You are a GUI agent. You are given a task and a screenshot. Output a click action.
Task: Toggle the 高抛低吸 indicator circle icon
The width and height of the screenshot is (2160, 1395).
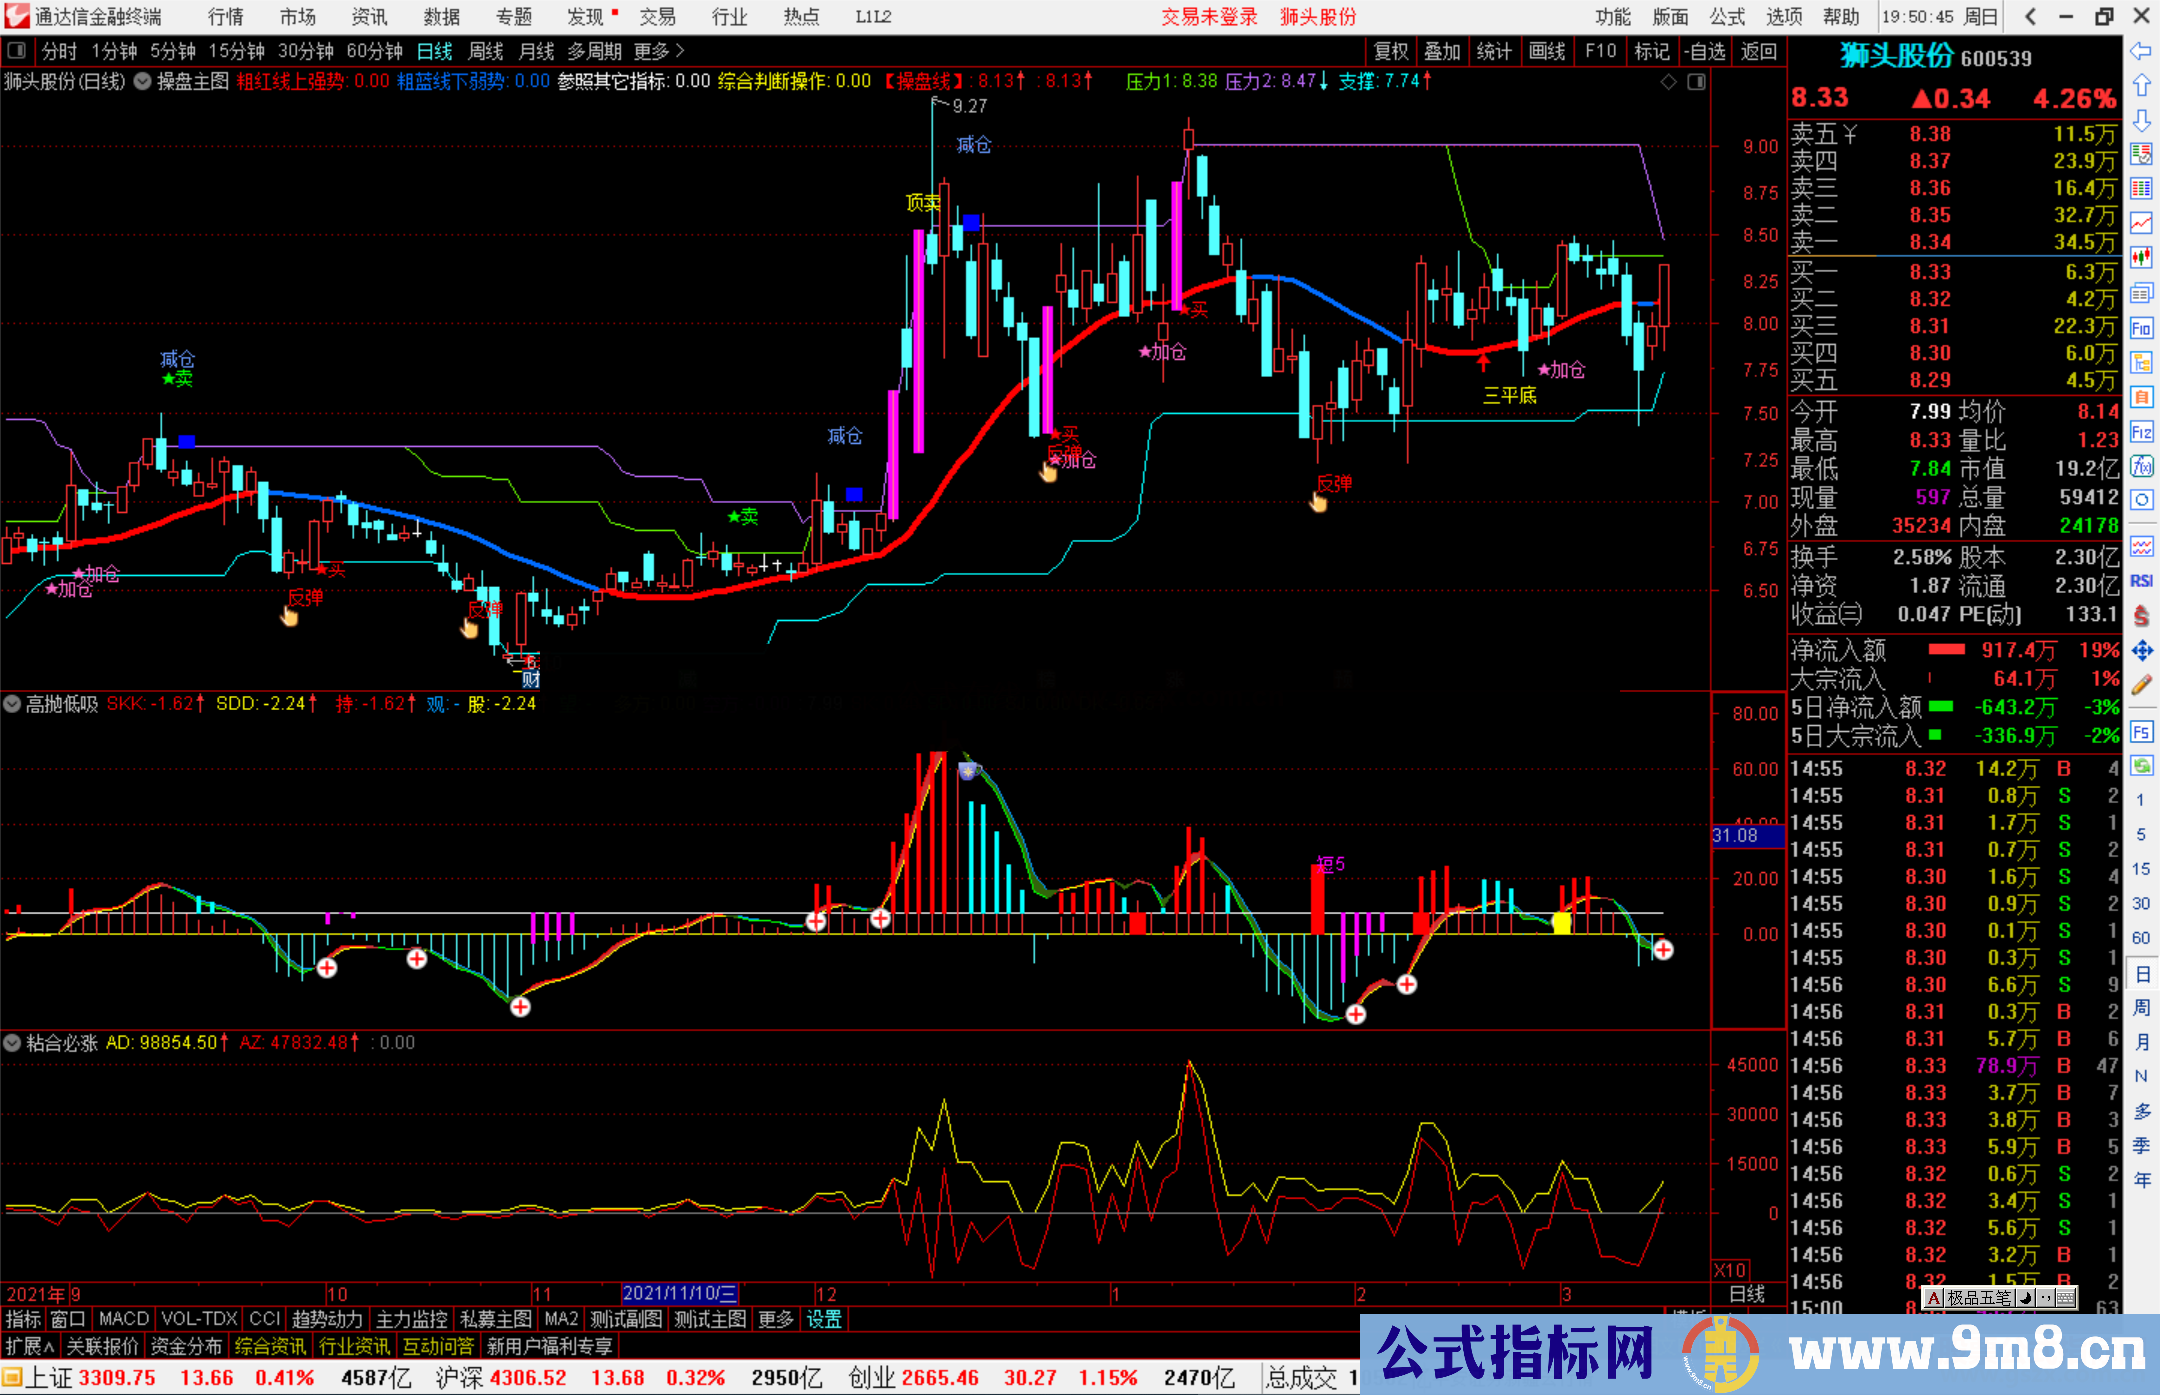pos(12,704)
